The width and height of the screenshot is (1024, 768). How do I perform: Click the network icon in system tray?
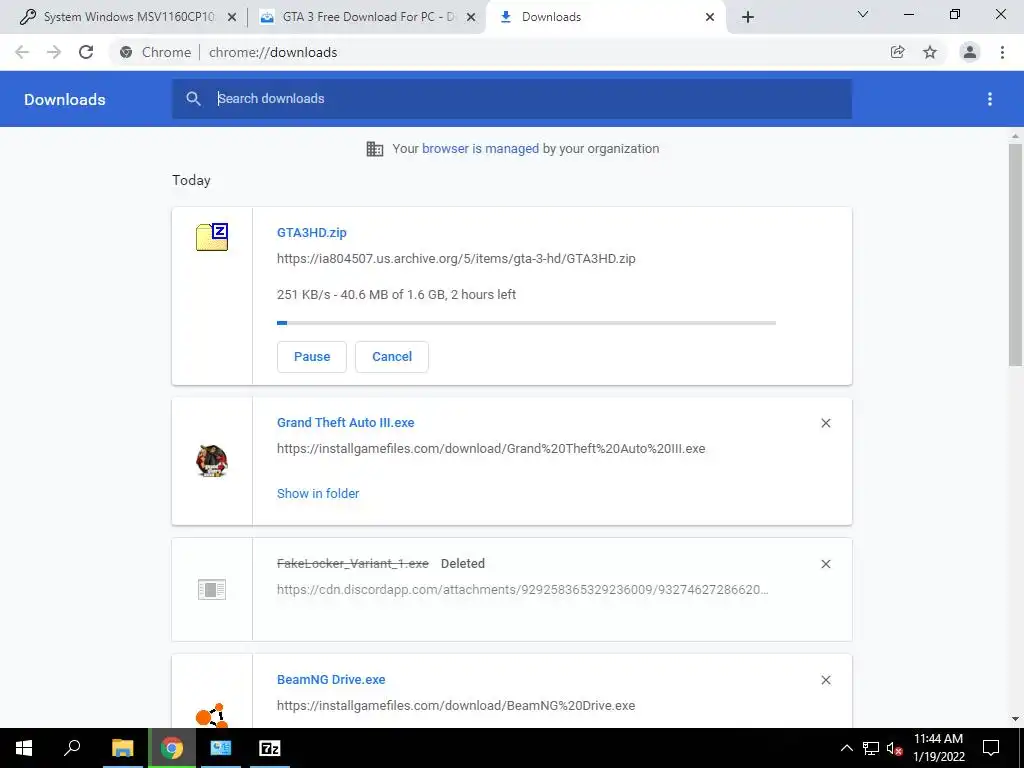pos(871,748)
